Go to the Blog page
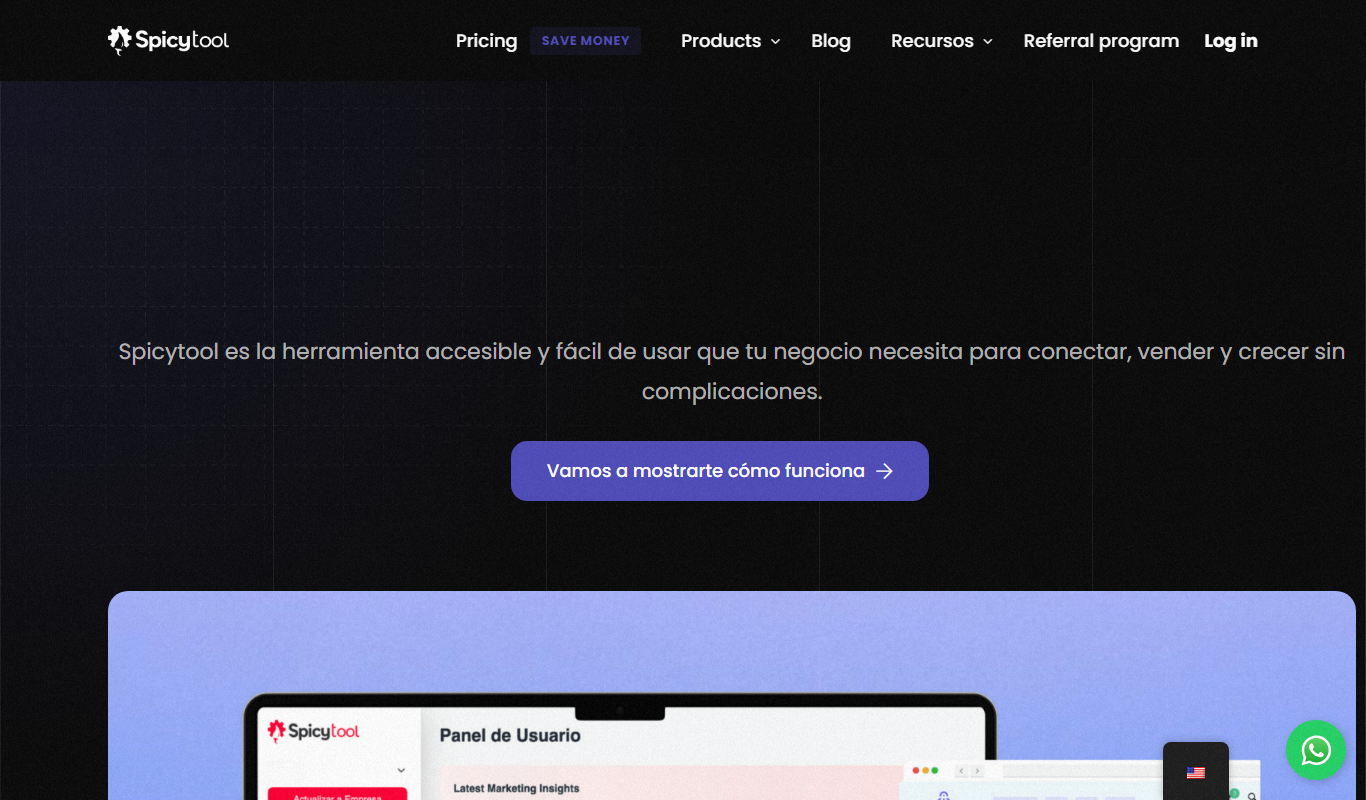The height and width of the screenshot is (800, 1366). (x=831, y=41)
